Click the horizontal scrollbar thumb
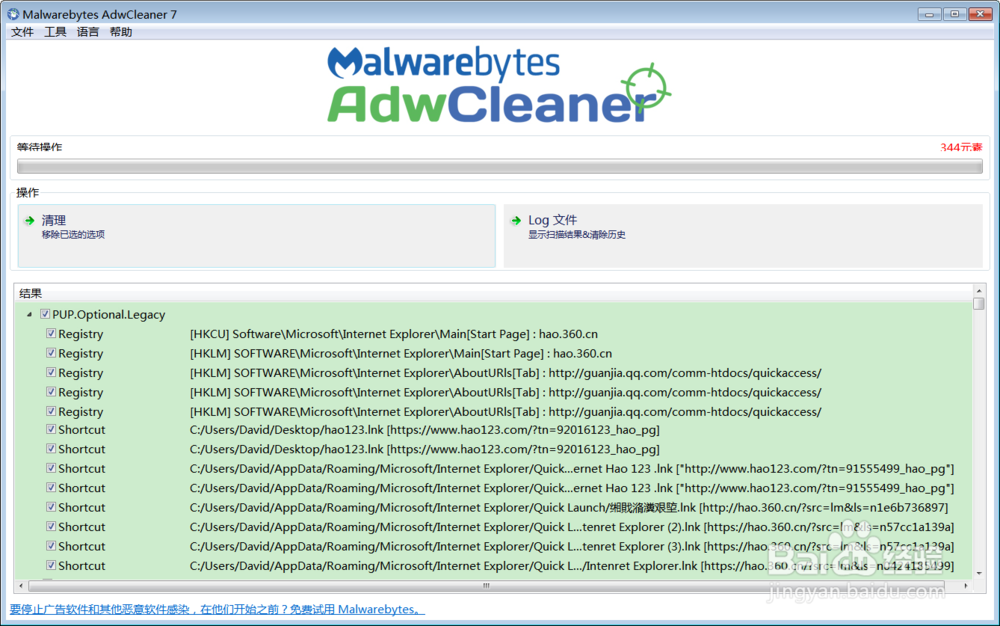1000x626 pixels. [x=486, y=585]
